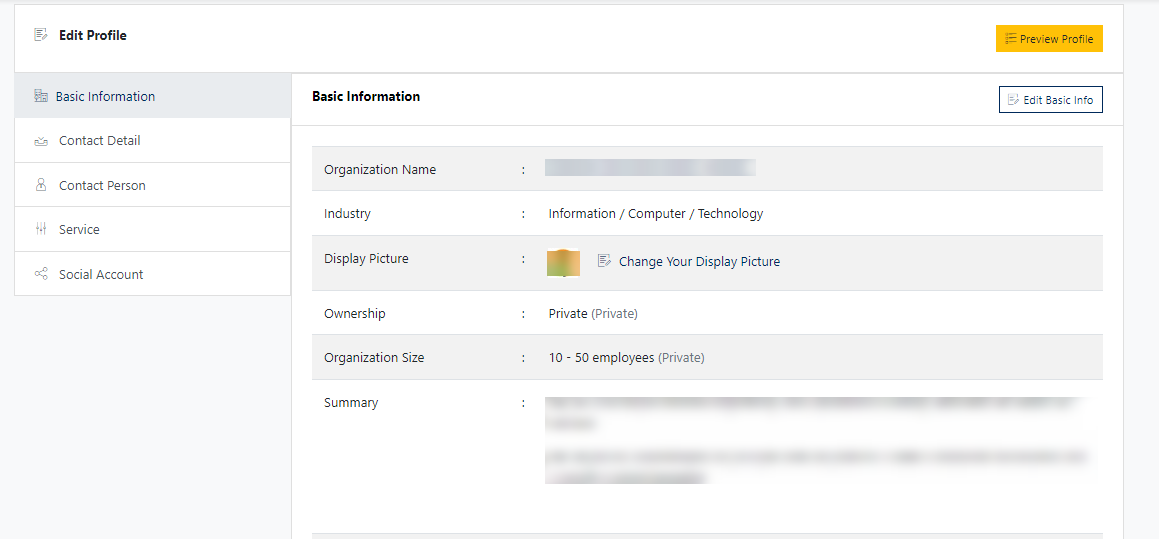Go to the Service section
This screenshot has height=539, width=1159.
point(79,230)
